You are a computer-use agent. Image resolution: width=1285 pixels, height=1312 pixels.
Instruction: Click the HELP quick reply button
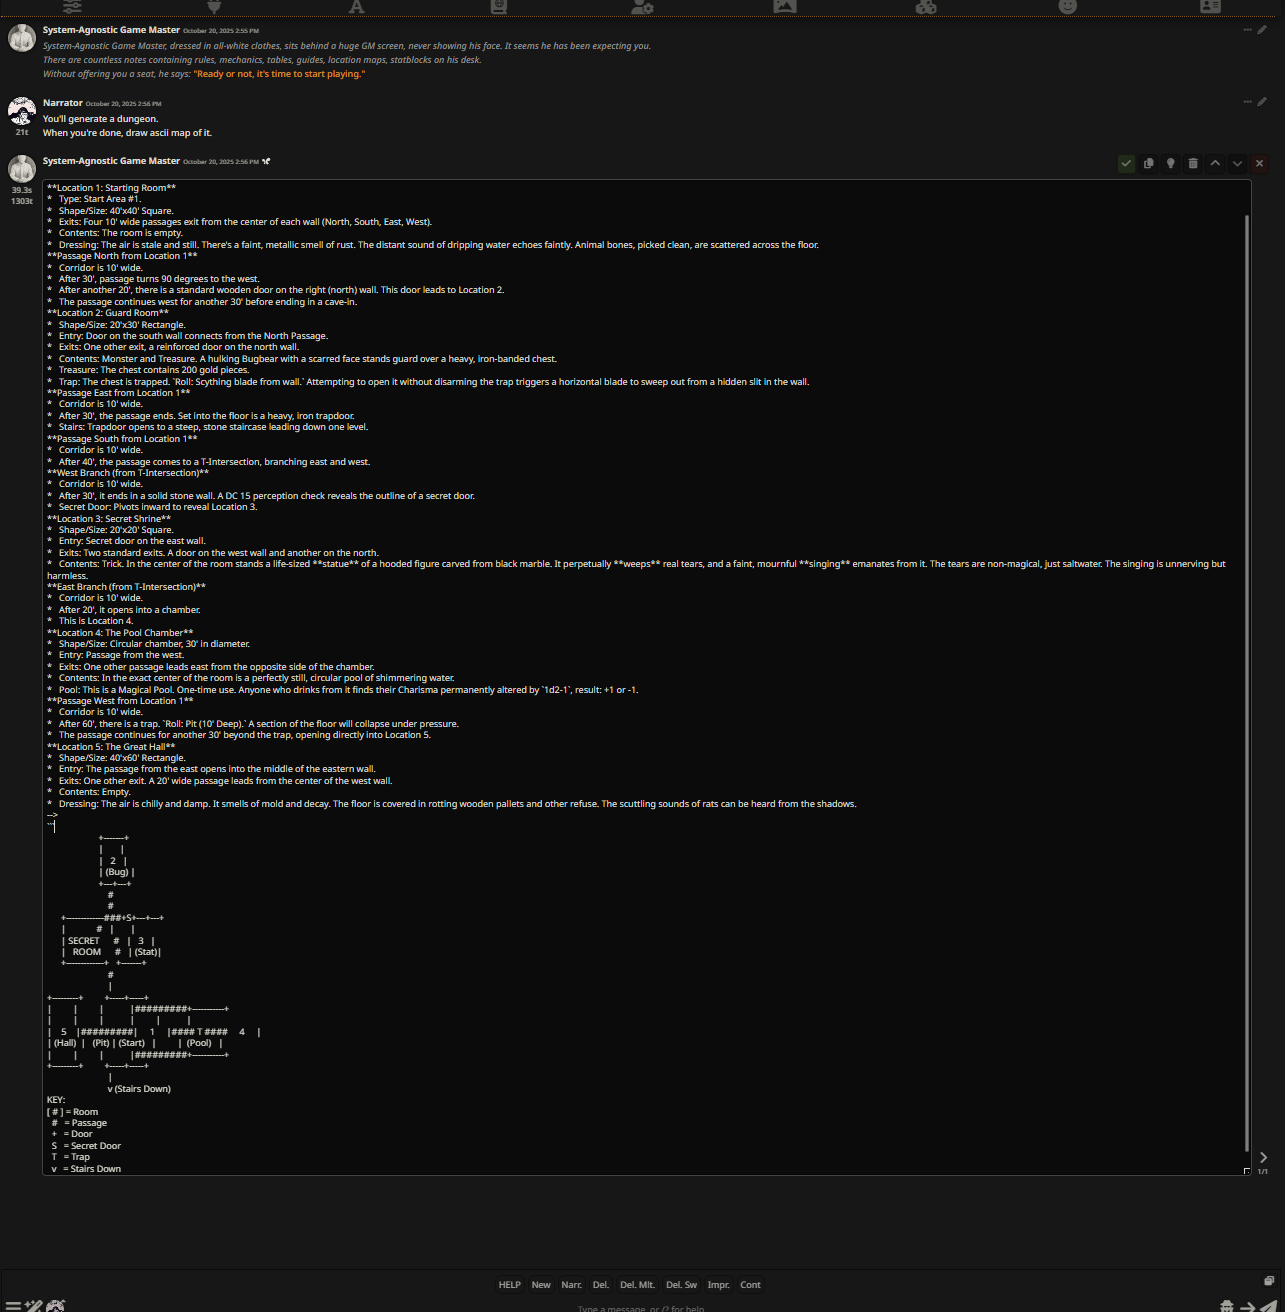[510, 1285]
